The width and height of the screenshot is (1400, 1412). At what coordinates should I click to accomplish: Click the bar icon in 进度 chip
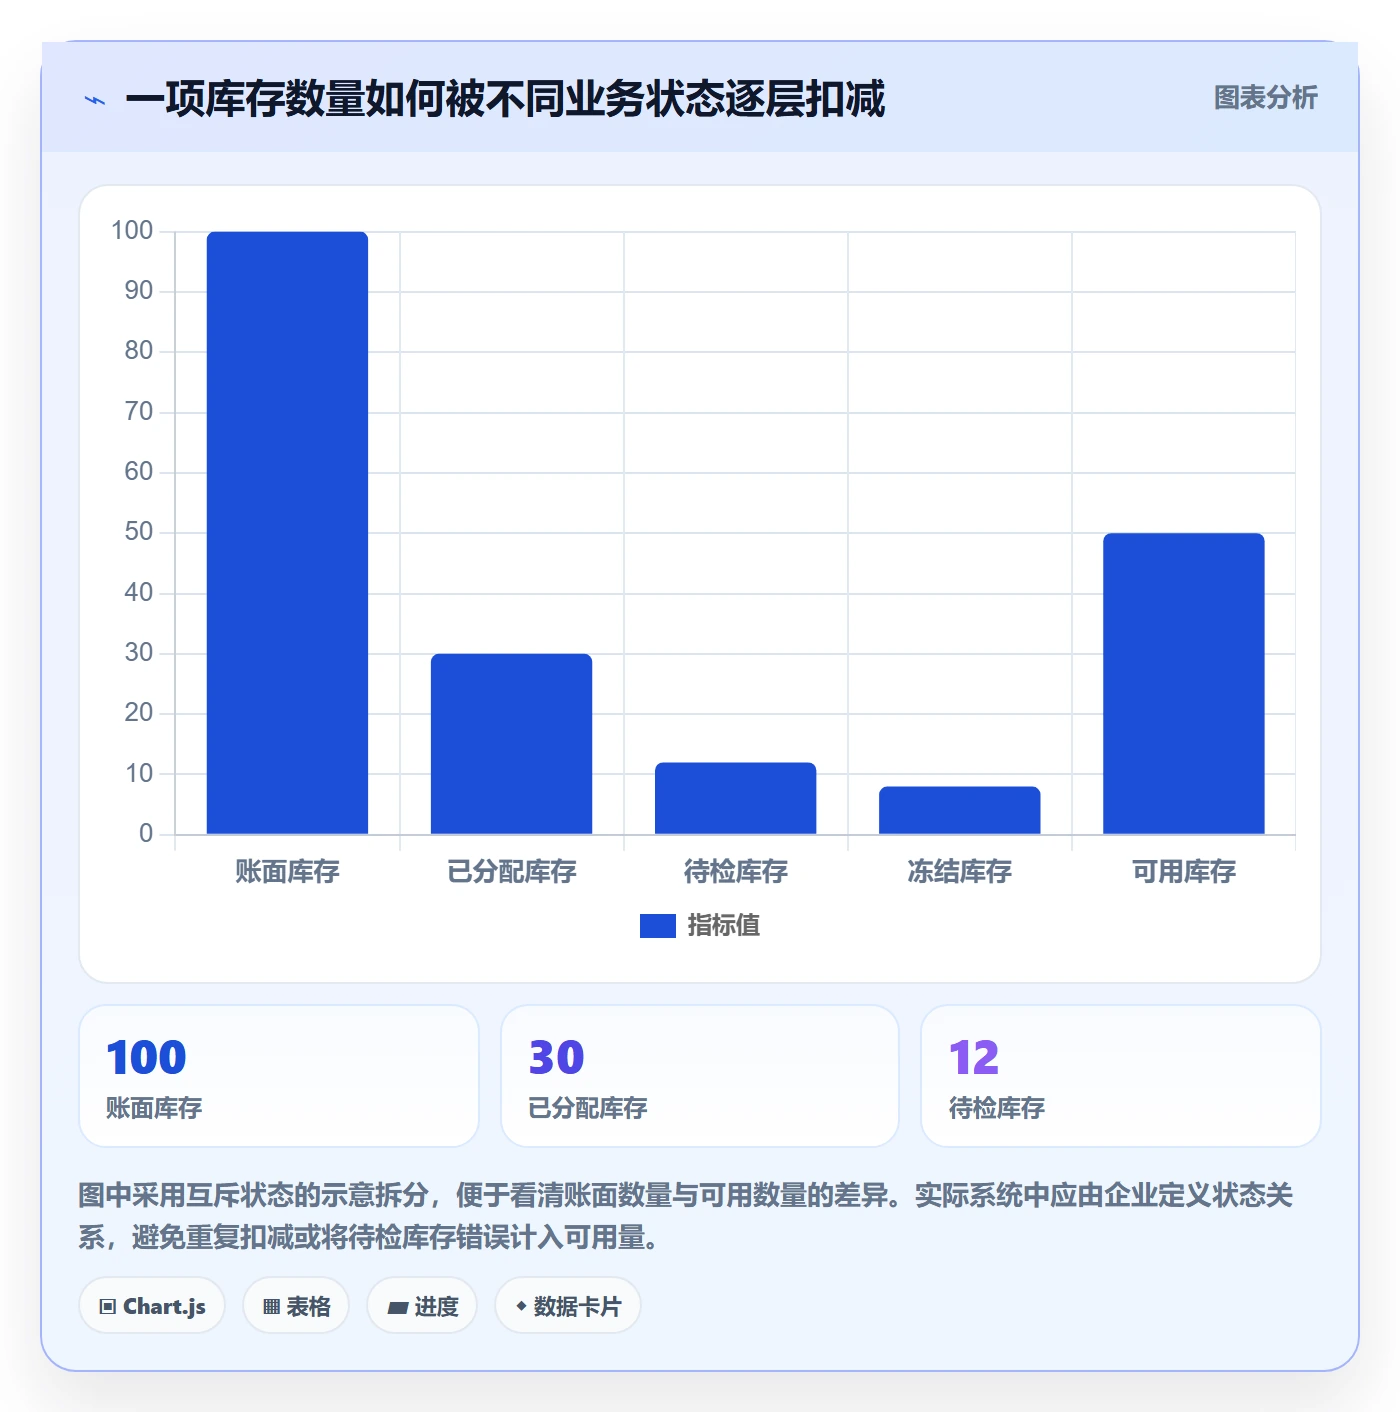click(397, 1307)
